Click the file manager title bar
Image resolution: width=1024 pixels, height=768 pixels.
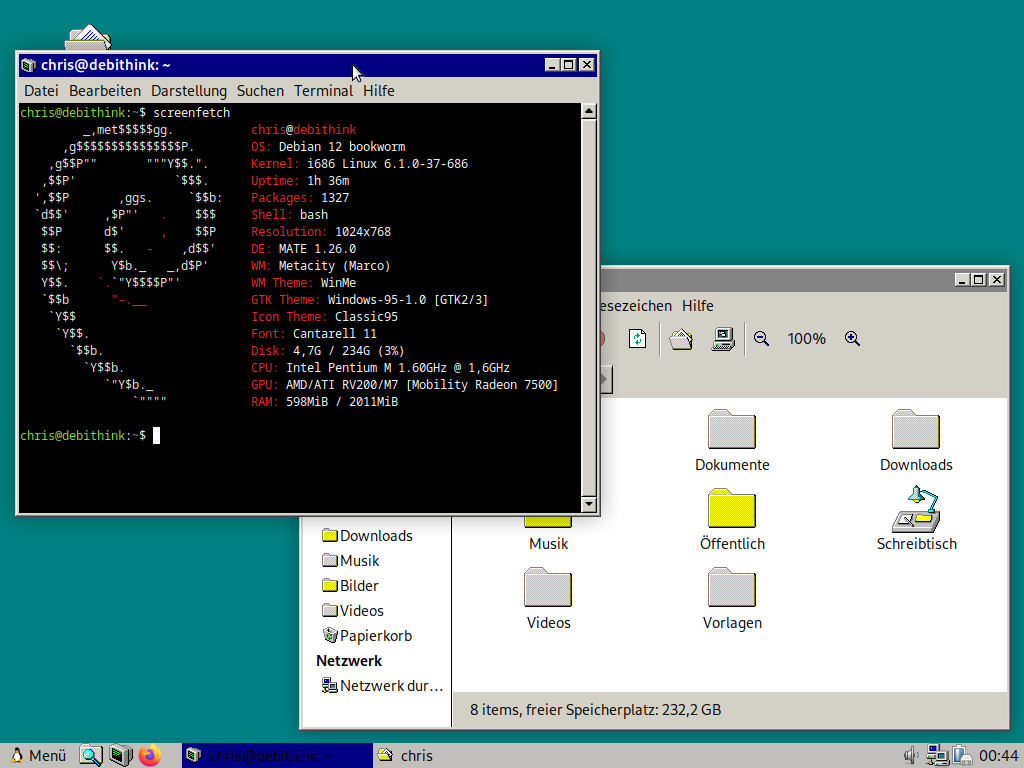point(777,280)
